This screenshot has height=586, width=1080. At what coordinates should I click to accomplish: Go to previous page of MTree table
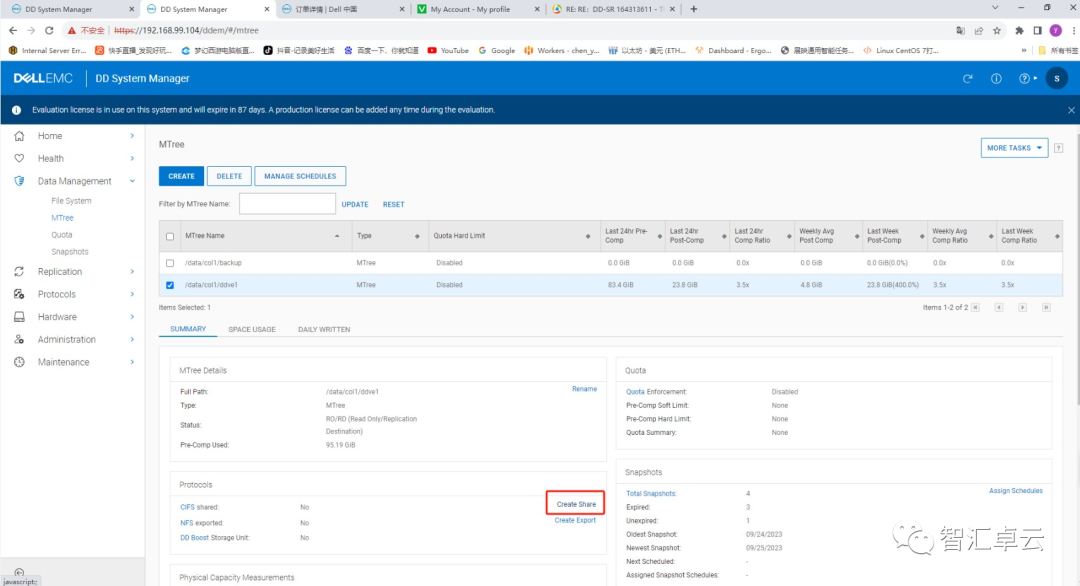point(999,308)
